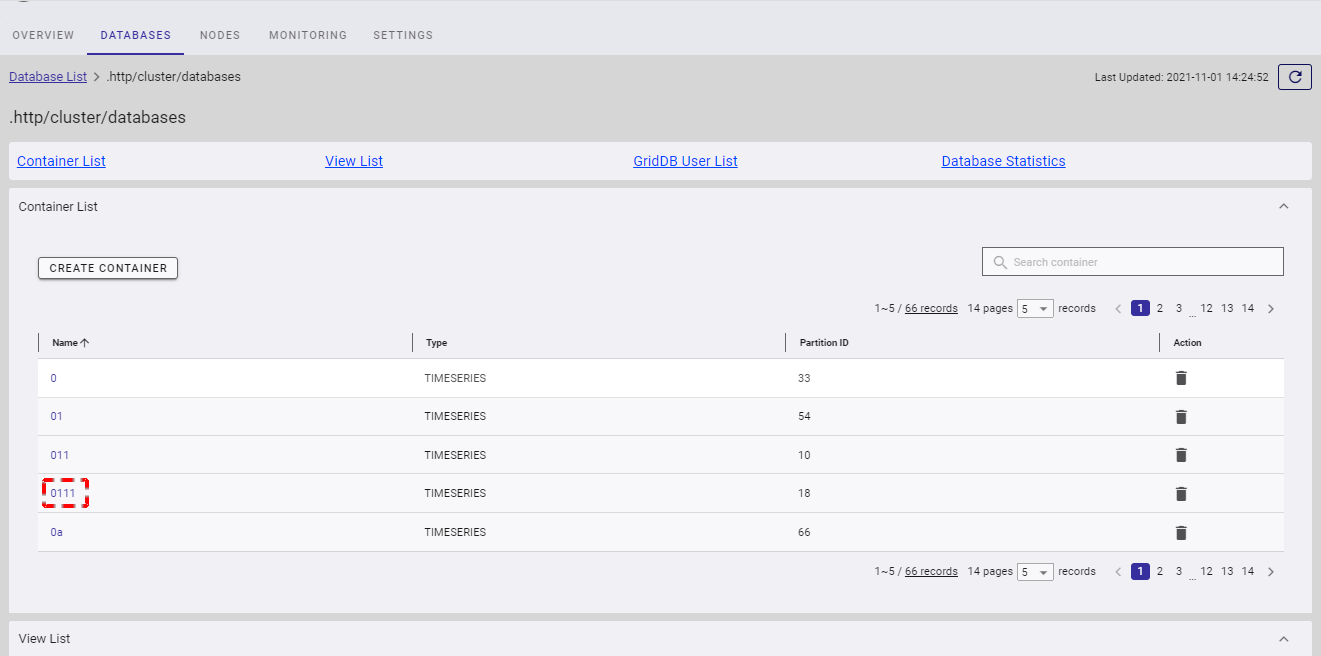Jump to page 14 in top pagination
The image size is (1321, 656).
(x=1248, y=309)
